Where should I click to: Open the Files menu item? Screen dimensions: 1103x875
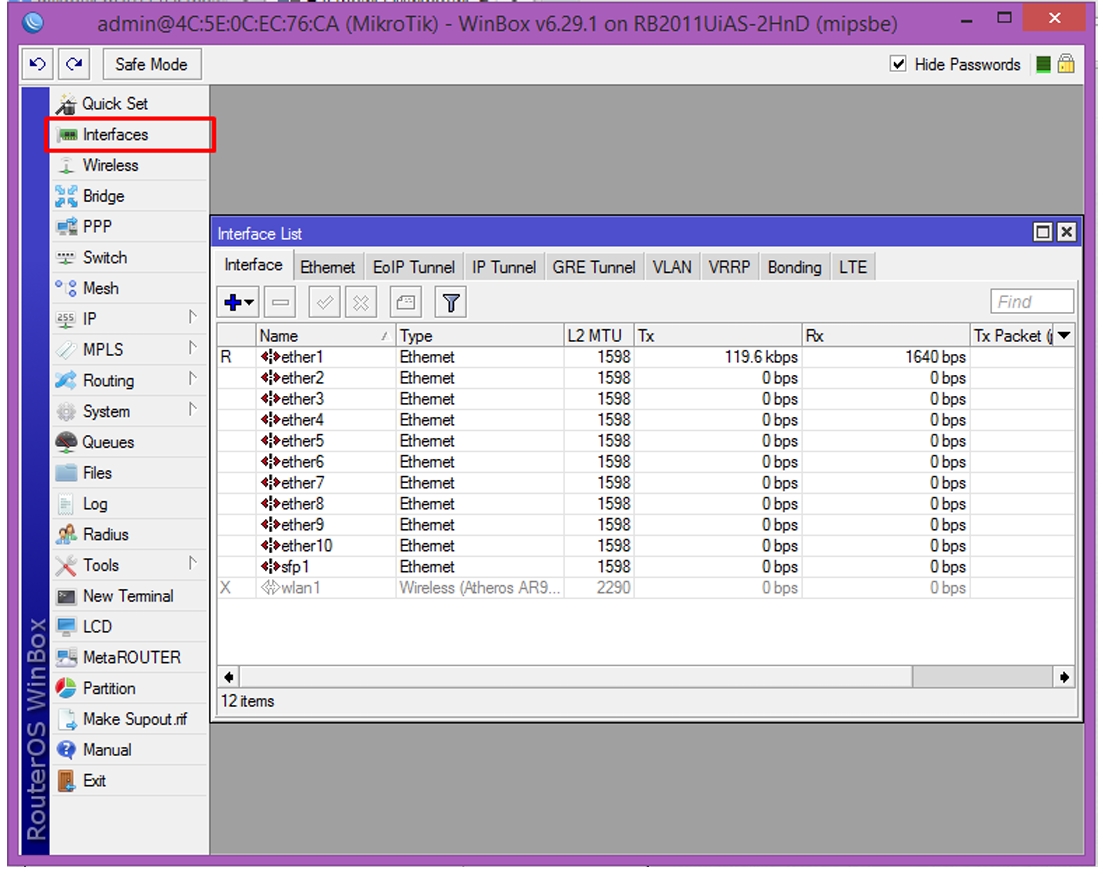pyautogui.click(x=128, y=473)
